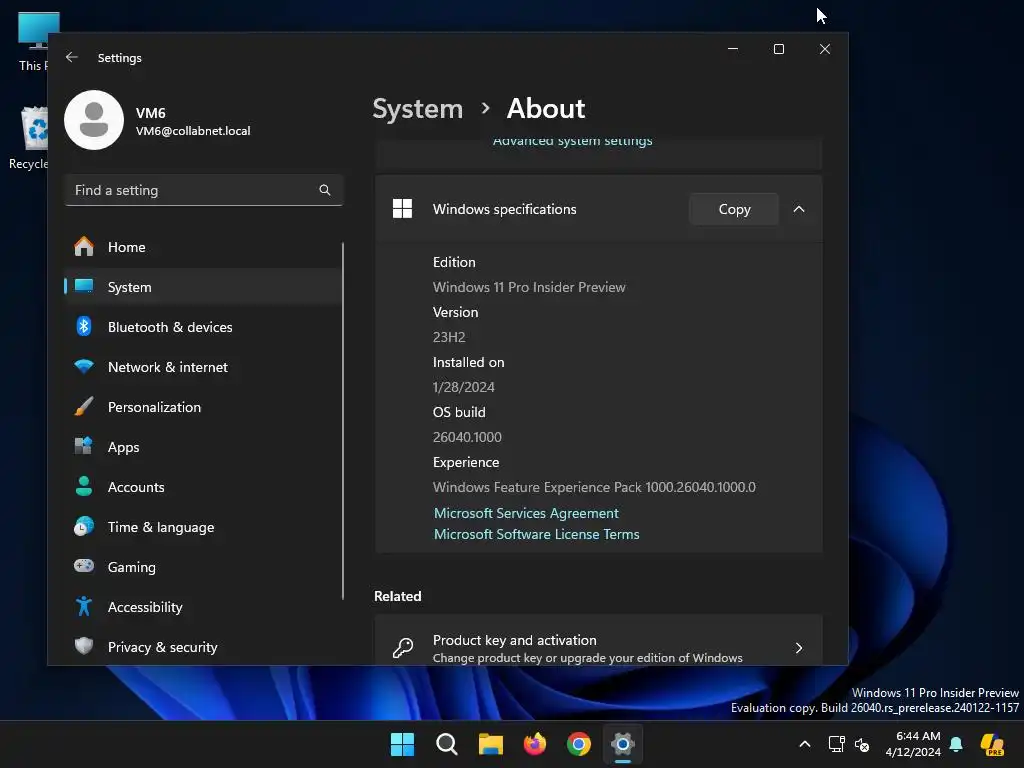The height and width of the screenshot is (768, 1024).
Task: Click the VM6 user avatar
Action: pyautogui.click(x=94, y=120)
